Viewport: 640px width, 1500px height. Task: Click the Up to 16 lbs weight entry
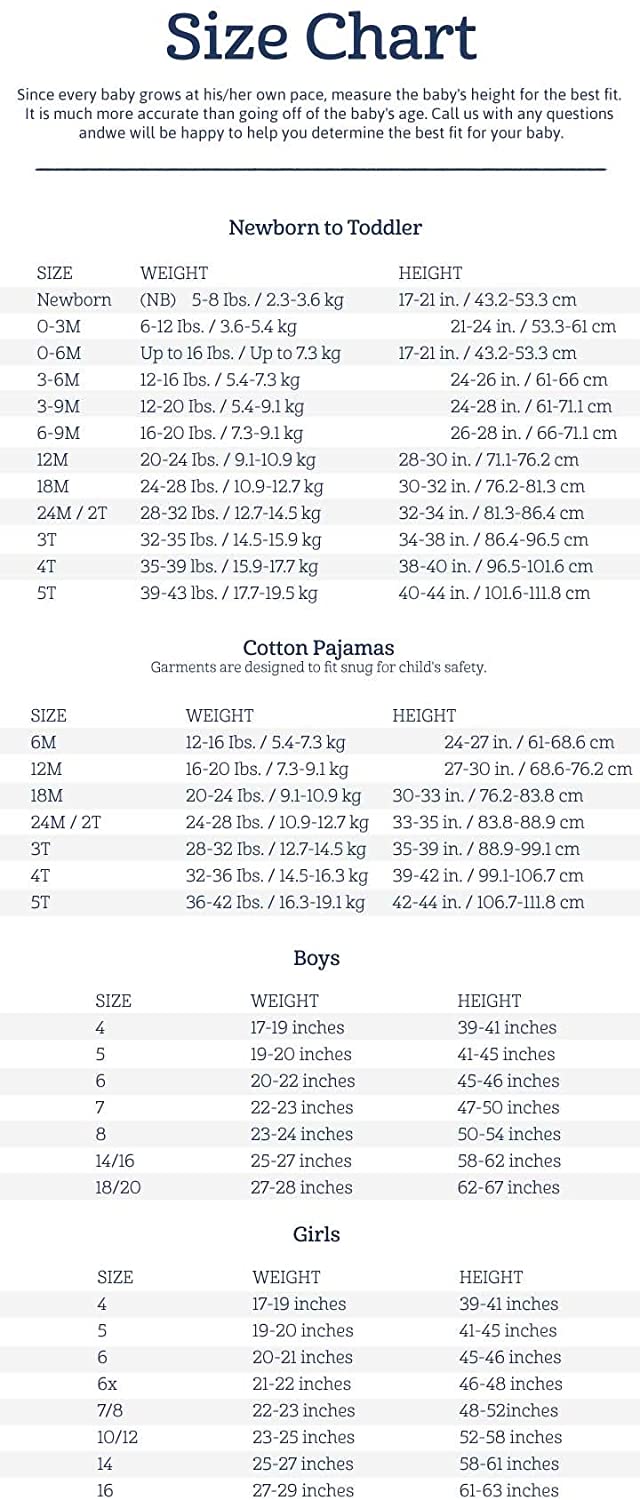tap(240, 353)
